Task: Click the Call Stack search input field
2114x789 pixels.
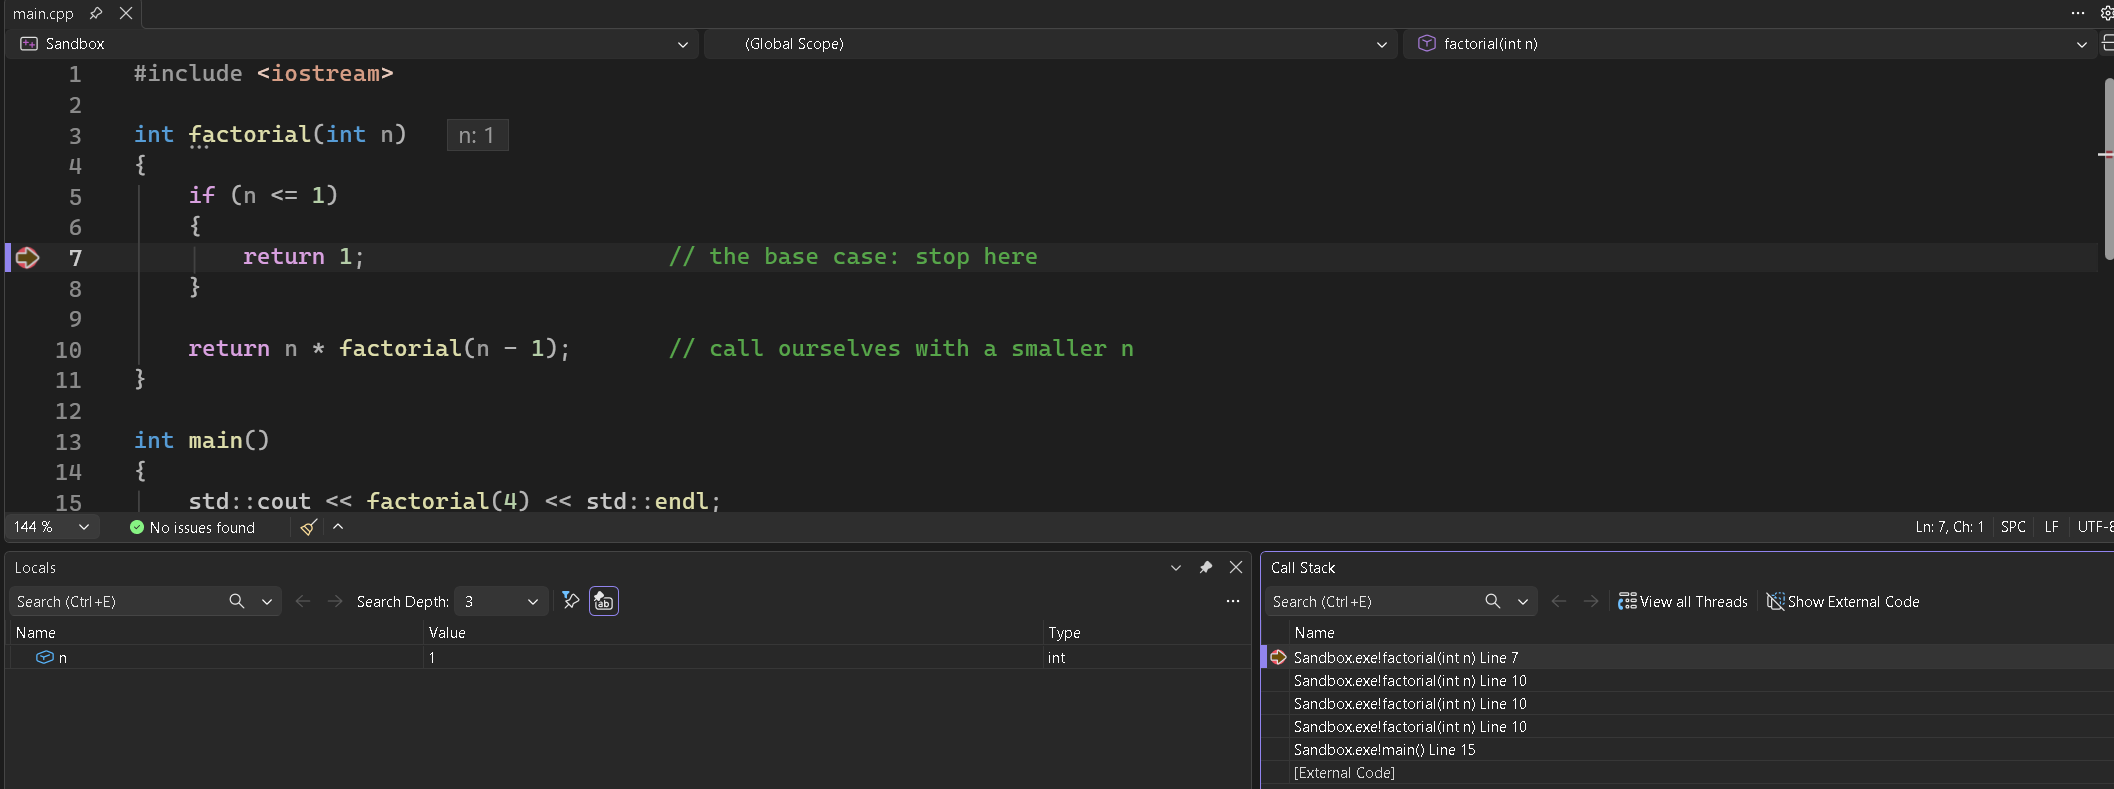Action: pos(1374,601)
